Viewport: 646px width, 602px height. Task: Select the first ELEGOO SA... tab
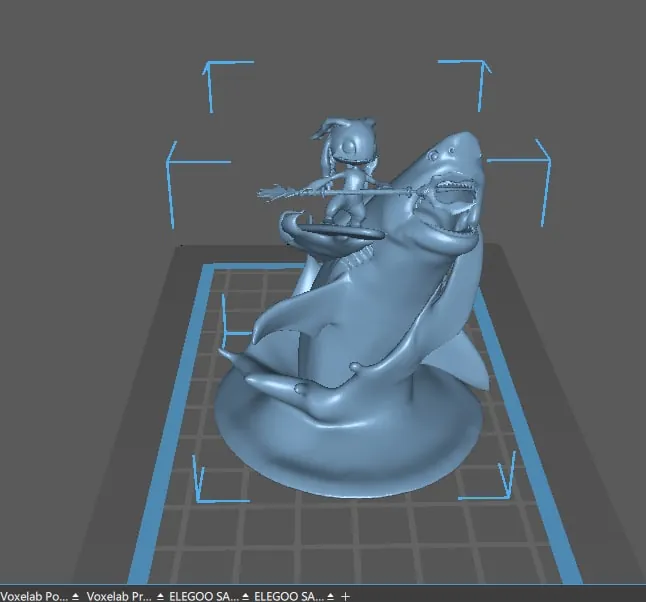[204, 596]
